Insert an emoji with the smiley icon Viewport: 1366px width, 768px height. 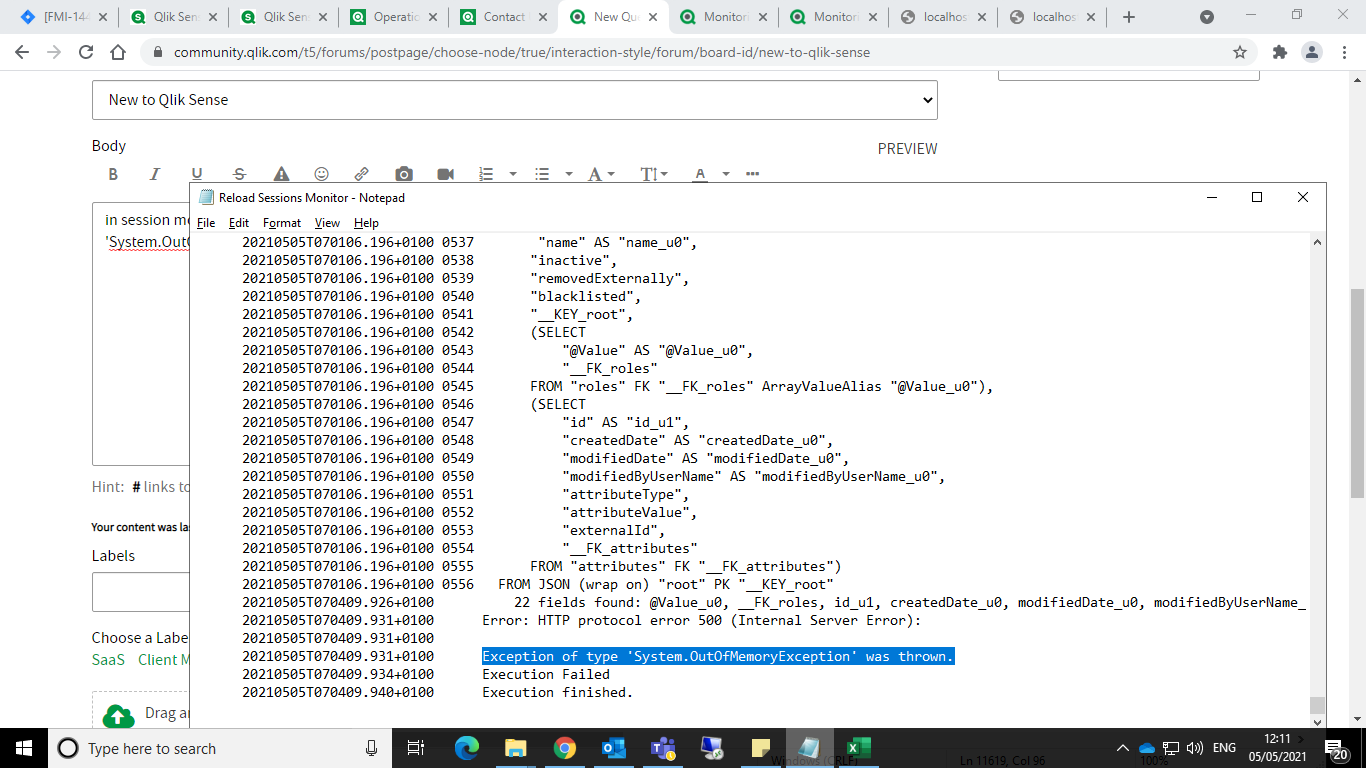pyautogui.click(x=321, y=174)
